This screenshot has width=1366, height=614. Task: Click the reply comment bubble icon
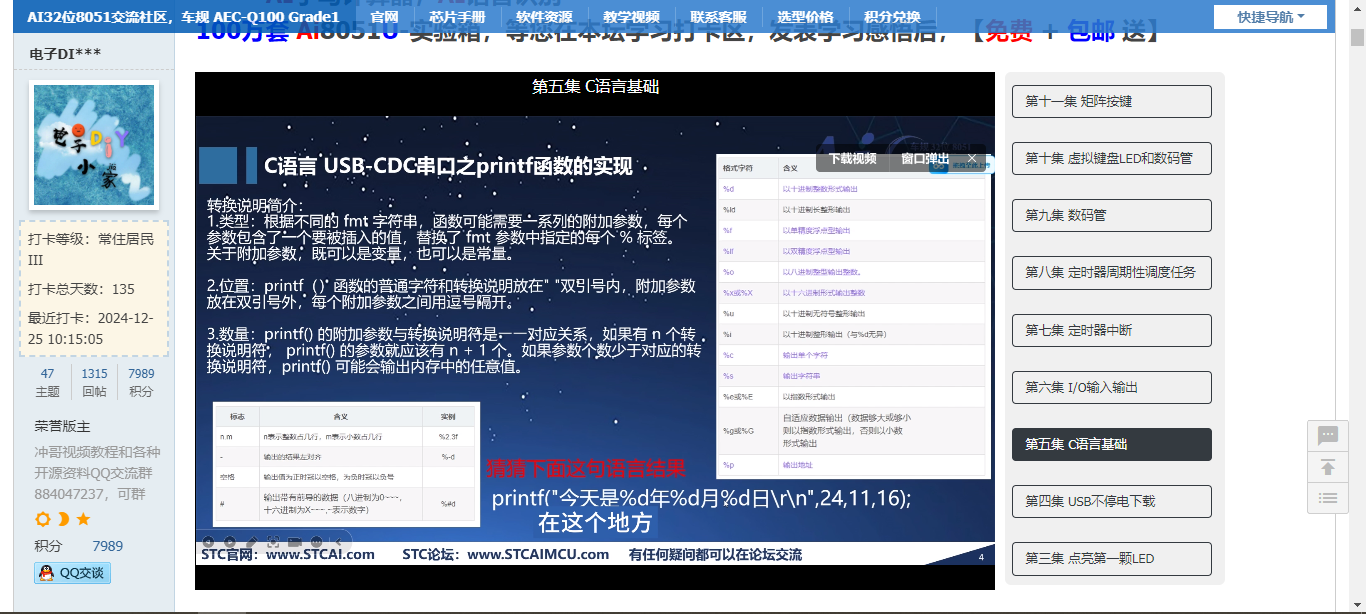point(1328,436)
